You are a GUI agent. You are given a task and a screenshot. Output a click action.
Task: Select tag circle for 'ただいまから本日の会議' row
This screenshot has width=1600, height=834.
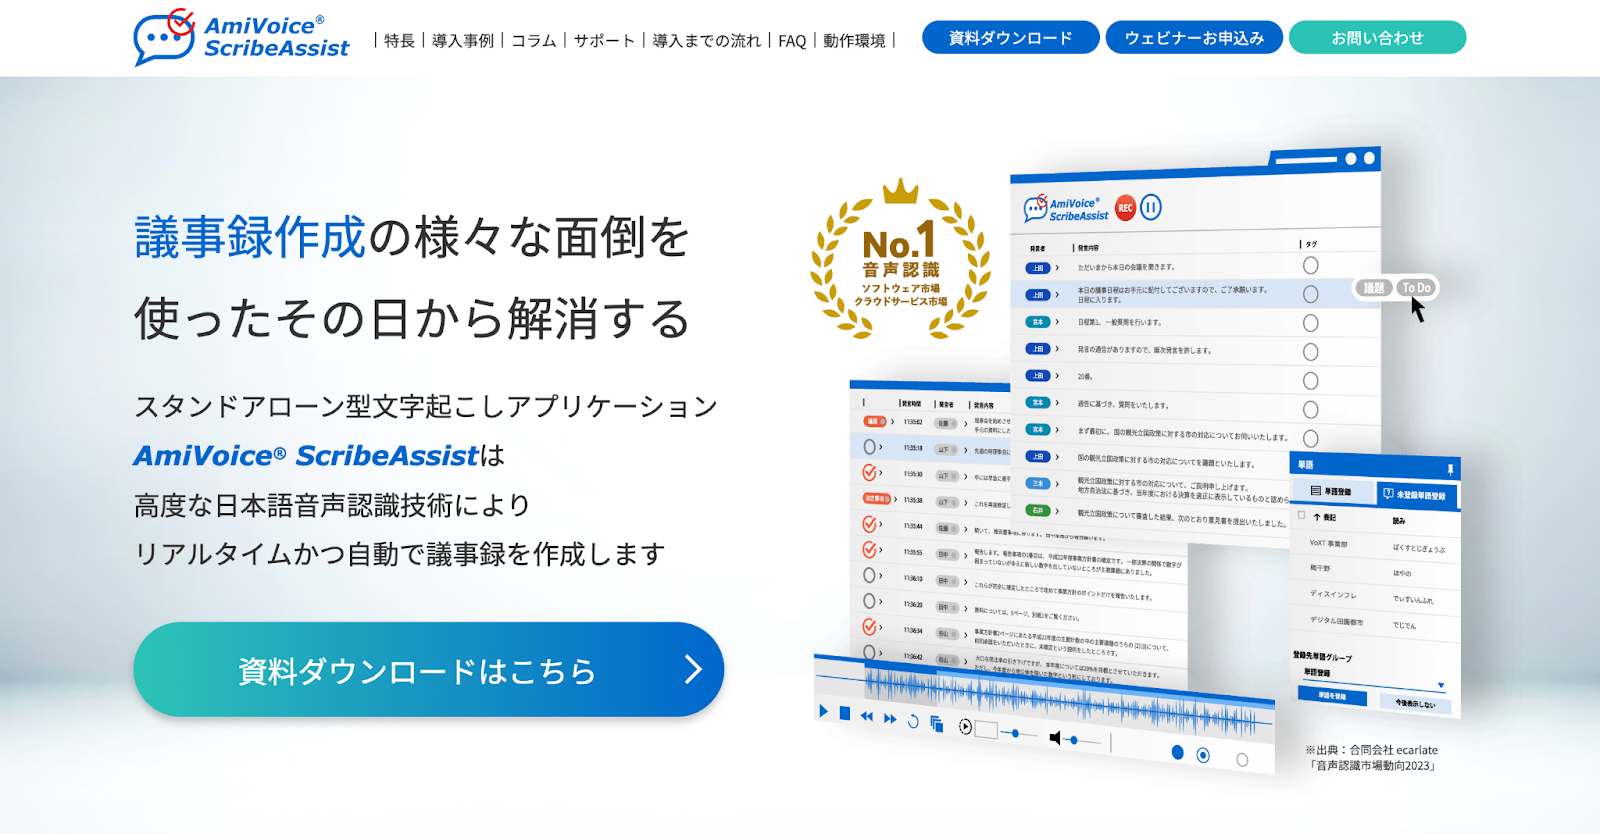point(1310,265)
